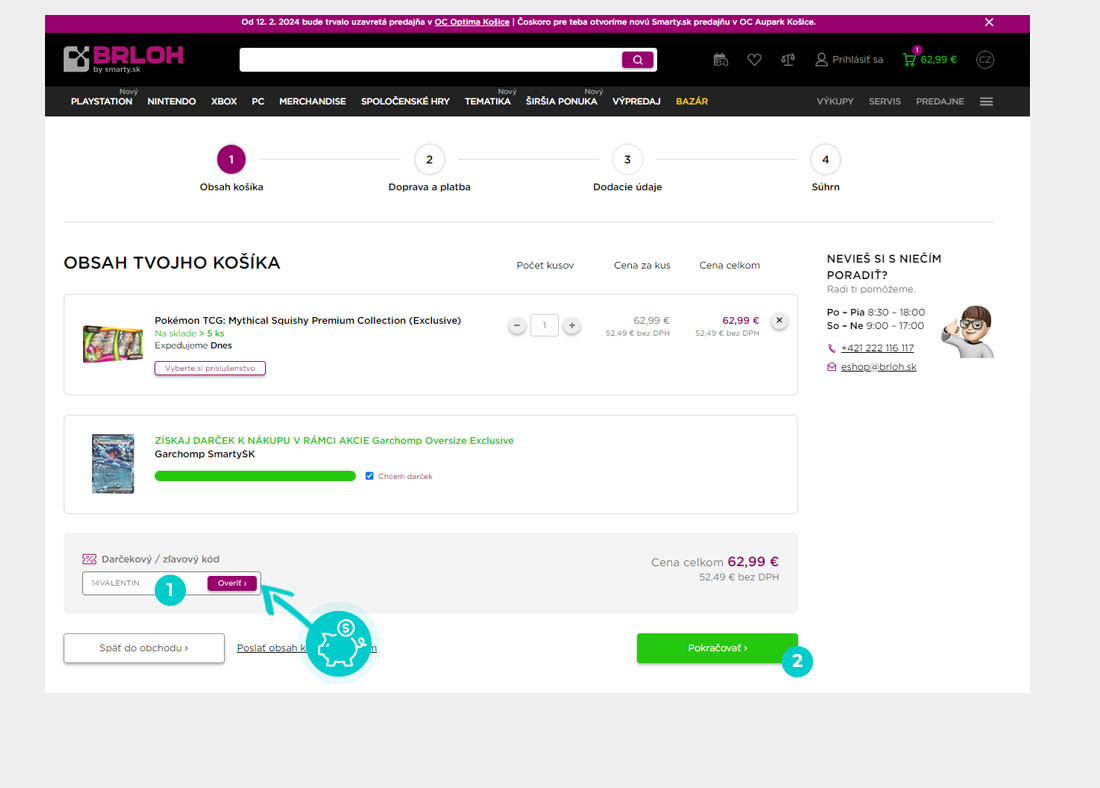Viewport: 1100px width, 788px height.
Task: Switch language with the CZ icon
Action: (985, 60)
